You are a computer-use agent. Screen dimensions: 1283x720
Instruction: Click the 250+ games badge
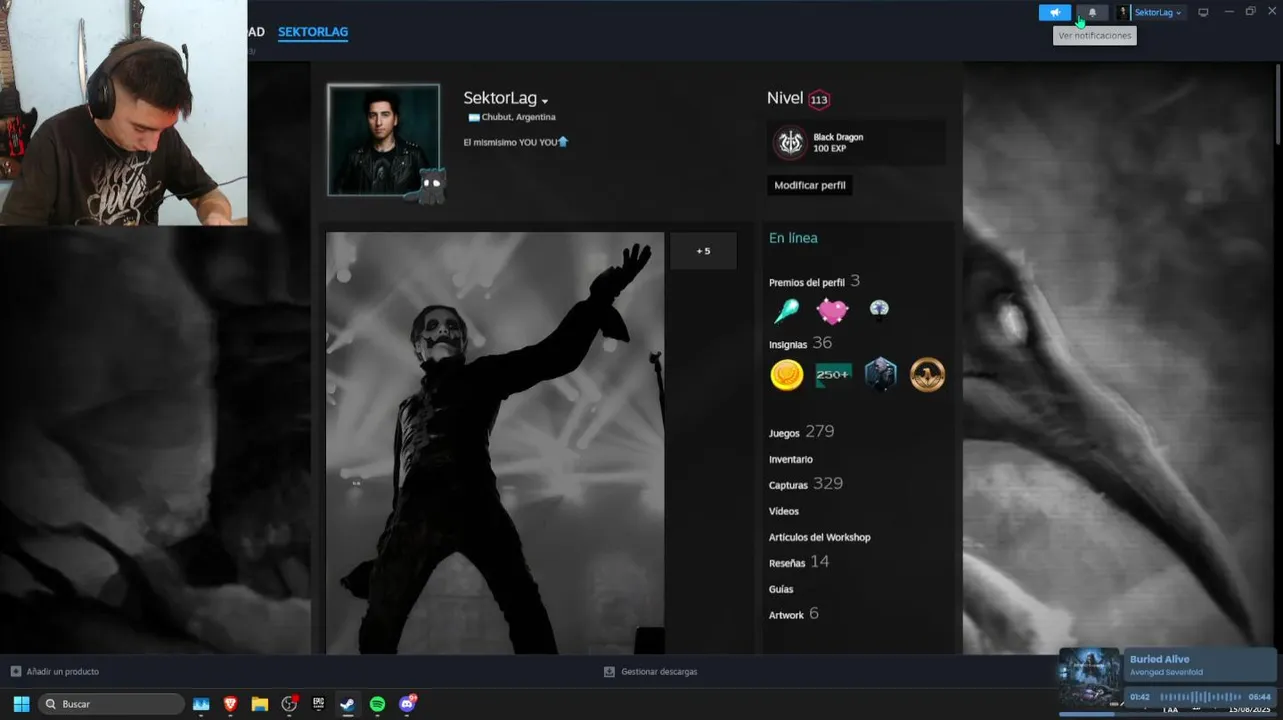[x=833, y=375]
